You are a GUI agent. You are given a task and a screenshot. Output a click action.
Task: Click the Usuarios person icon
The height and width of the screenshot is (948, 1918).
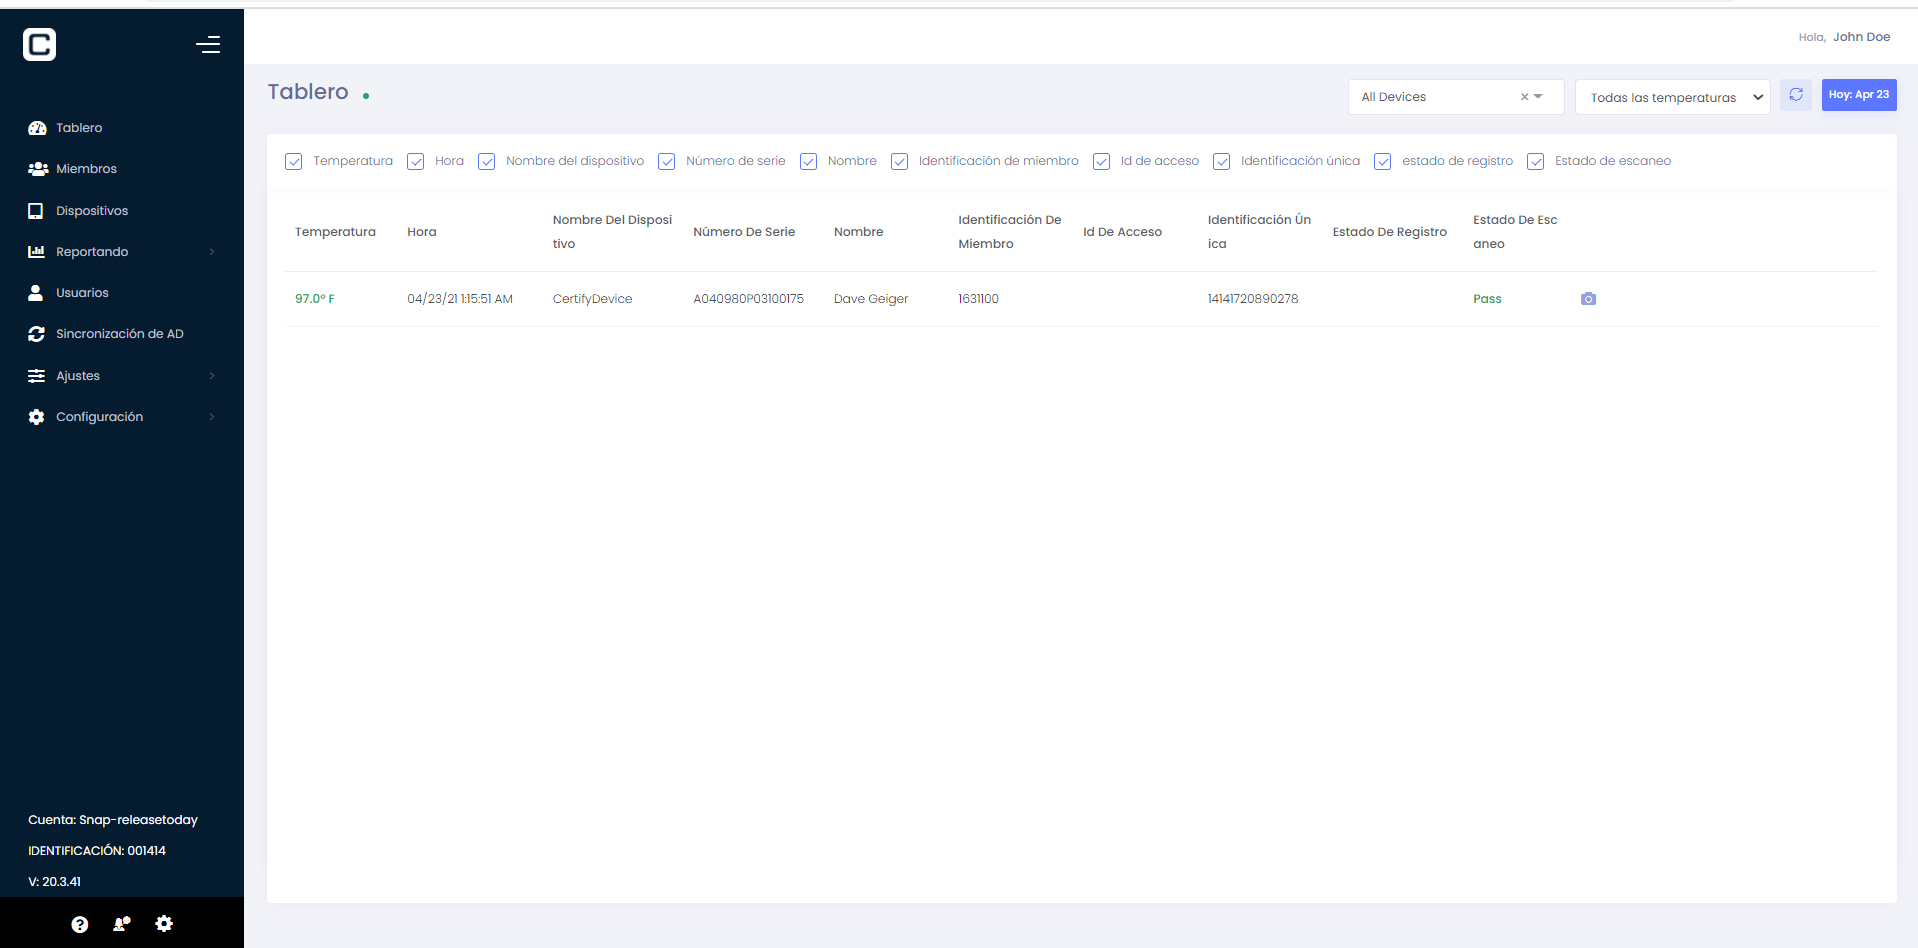tap(36, 293)
